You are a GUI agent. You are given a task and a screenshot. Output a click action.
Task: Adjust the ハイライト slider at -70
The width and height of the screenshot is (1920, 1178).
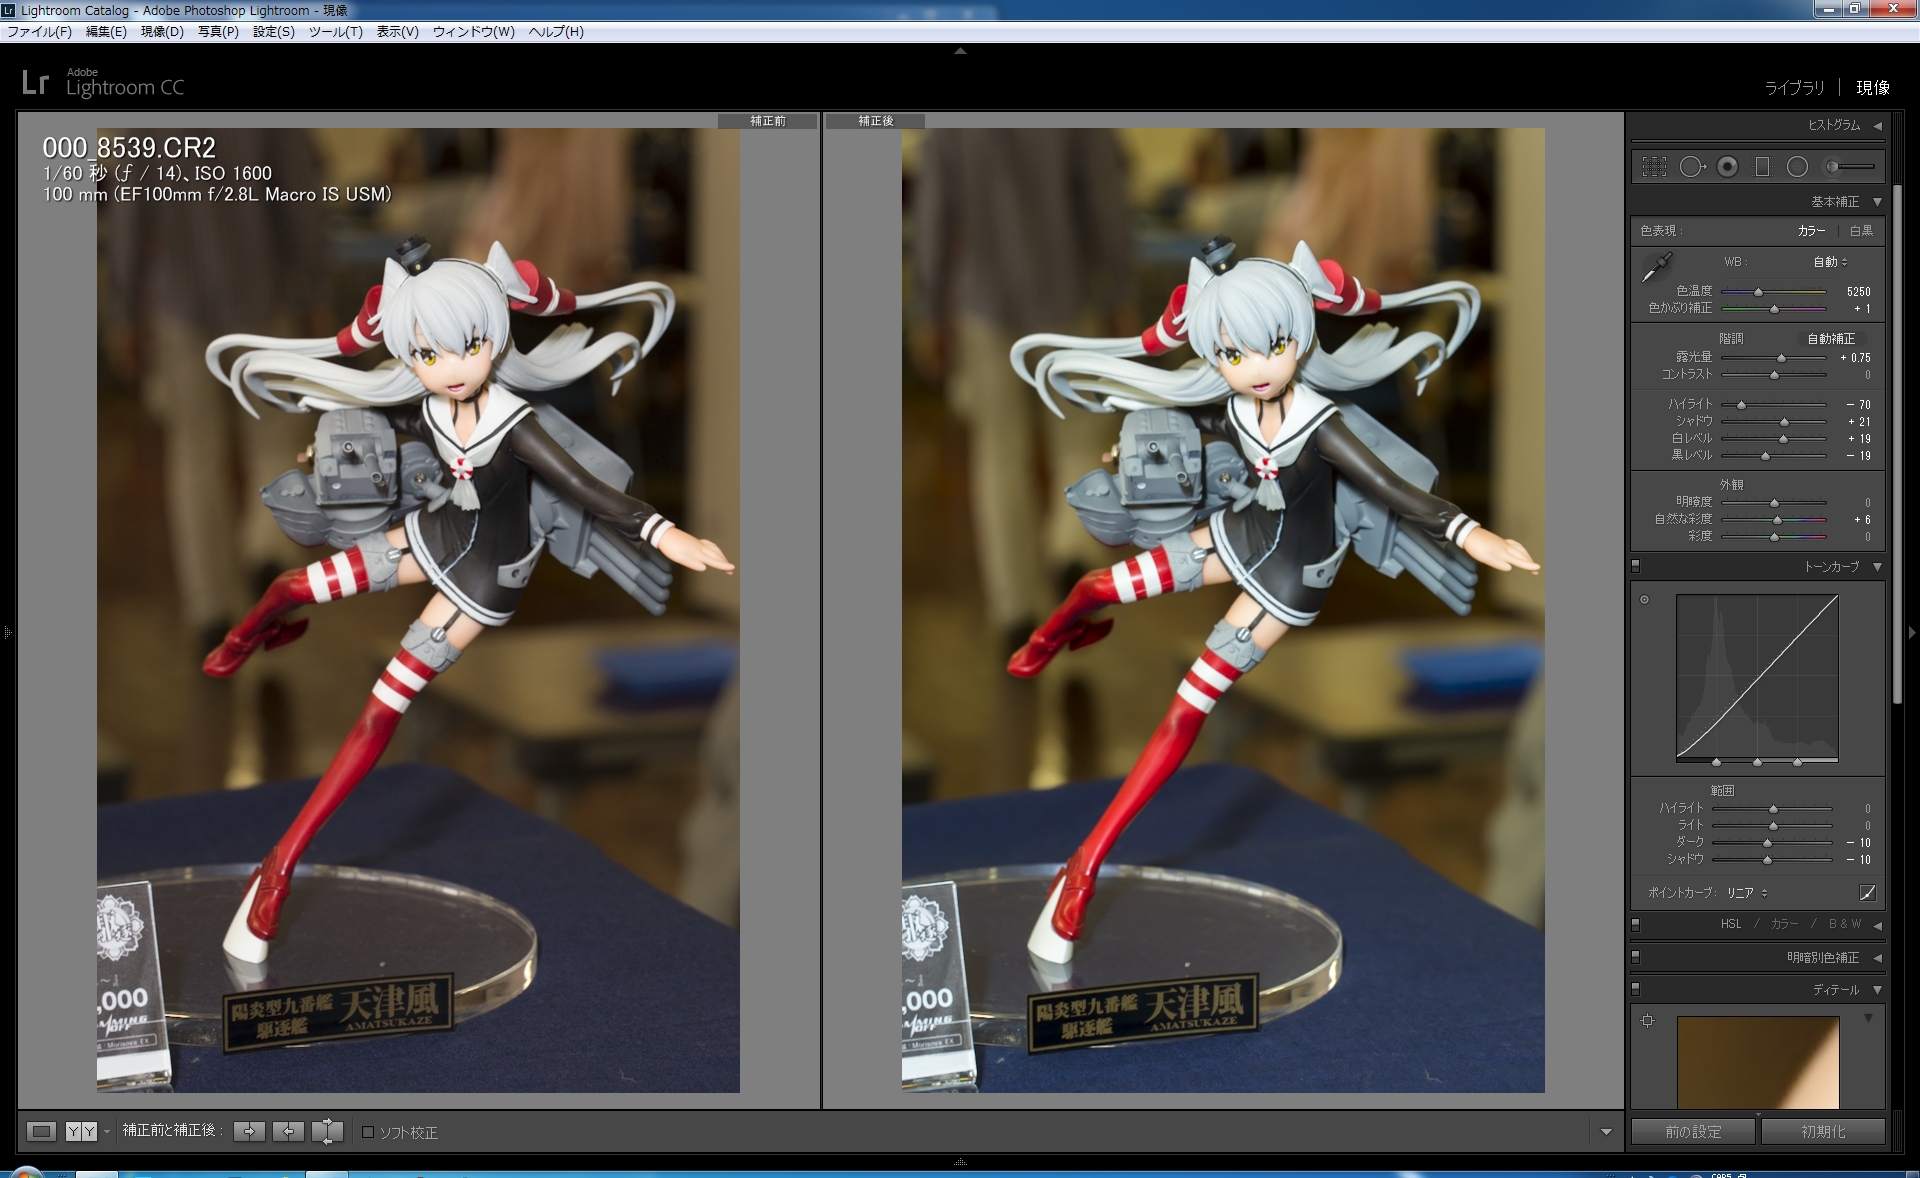pyautogui.click(x=1774, y=405)
